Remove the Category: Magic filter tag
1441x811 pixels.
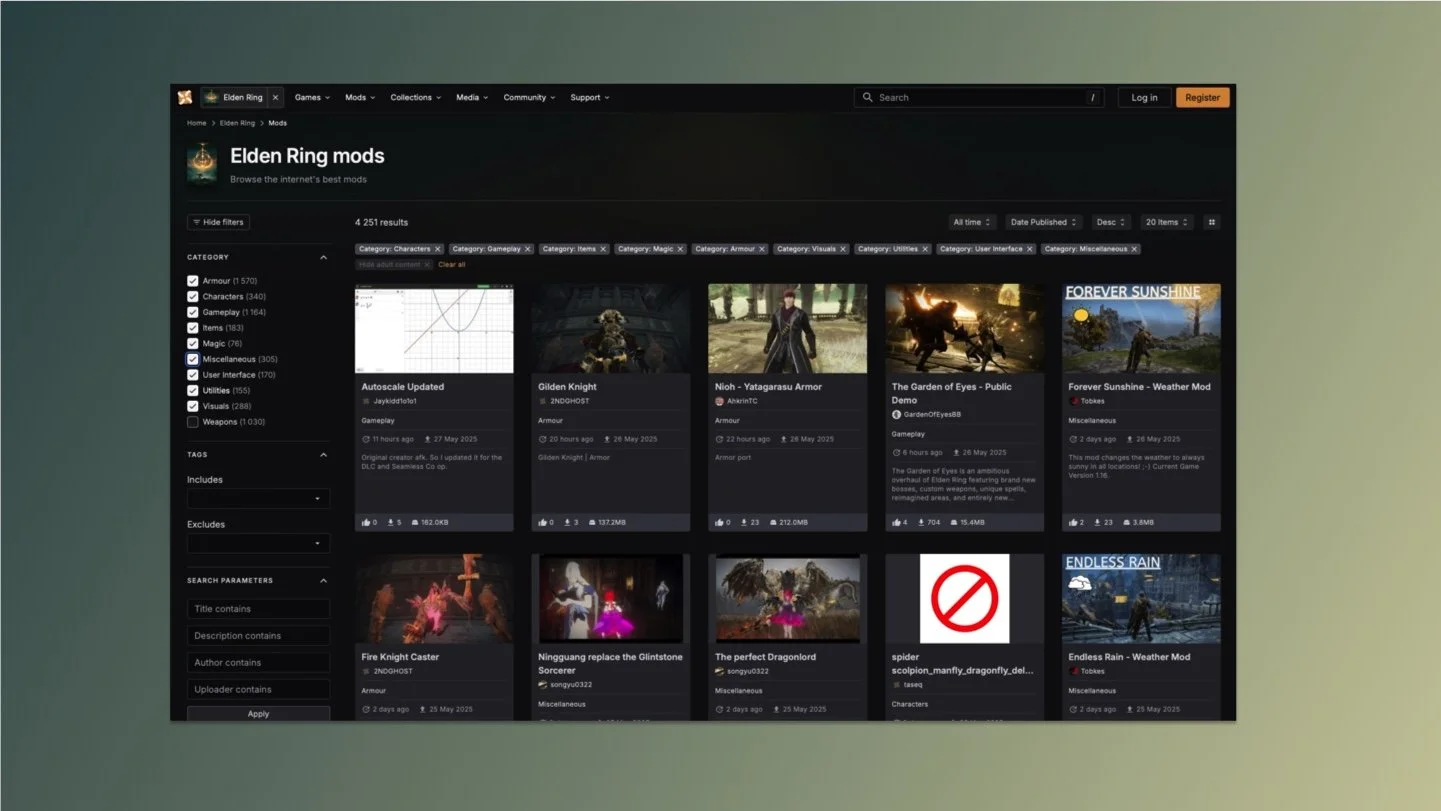(680, 249)
